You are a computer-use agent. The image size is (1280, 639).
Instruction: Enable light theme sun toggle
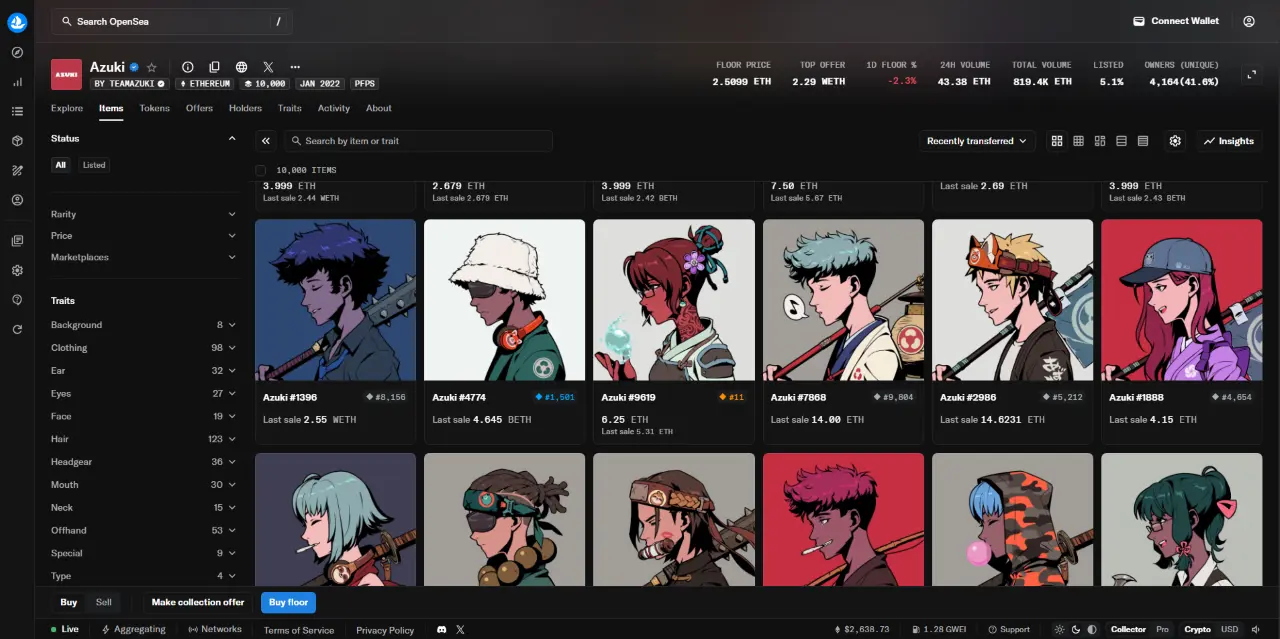(x=1060, y=629)
